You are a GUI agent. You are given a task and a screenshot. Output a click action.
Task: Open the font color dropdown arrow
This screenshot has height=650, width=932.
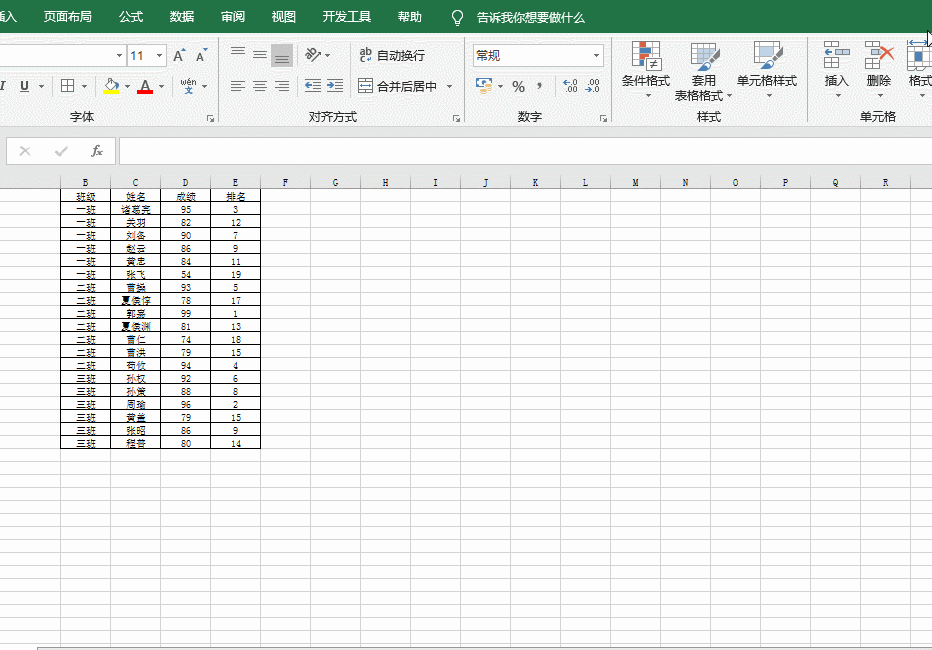[161, 86]
